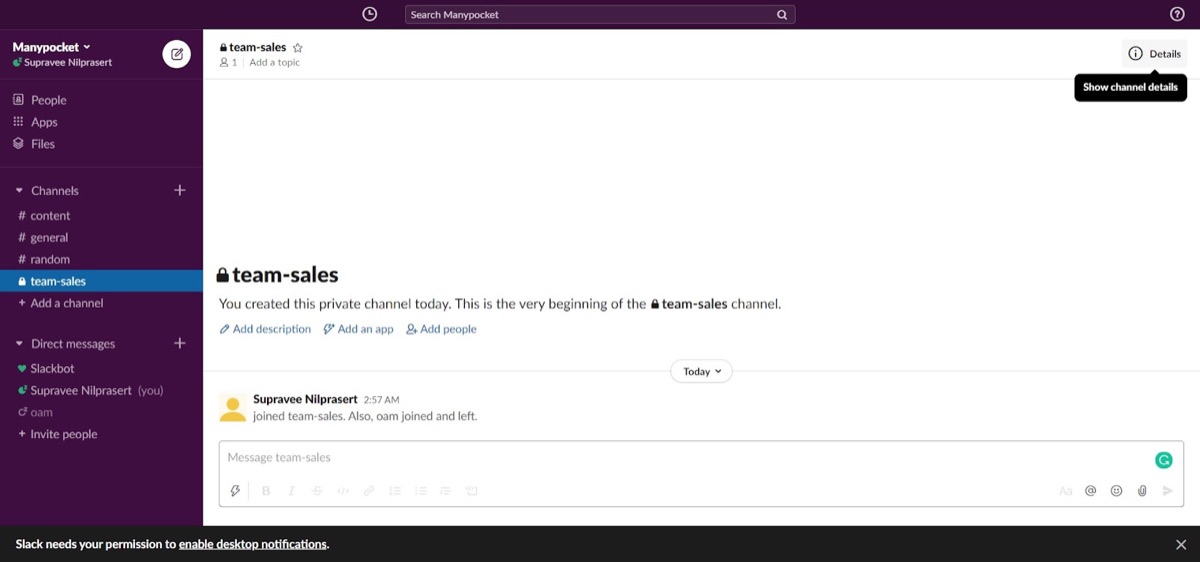Click the search magnifier icon
Viewport: 1200px width, 562px height.
[x=782, y=15]
